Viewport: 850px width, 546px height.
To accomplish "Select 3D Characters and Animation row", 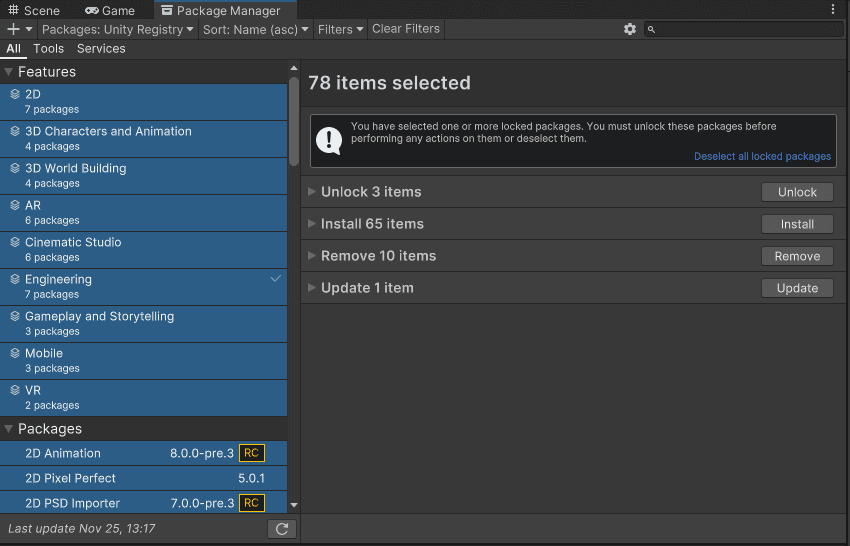I will (x=144, y=139).
